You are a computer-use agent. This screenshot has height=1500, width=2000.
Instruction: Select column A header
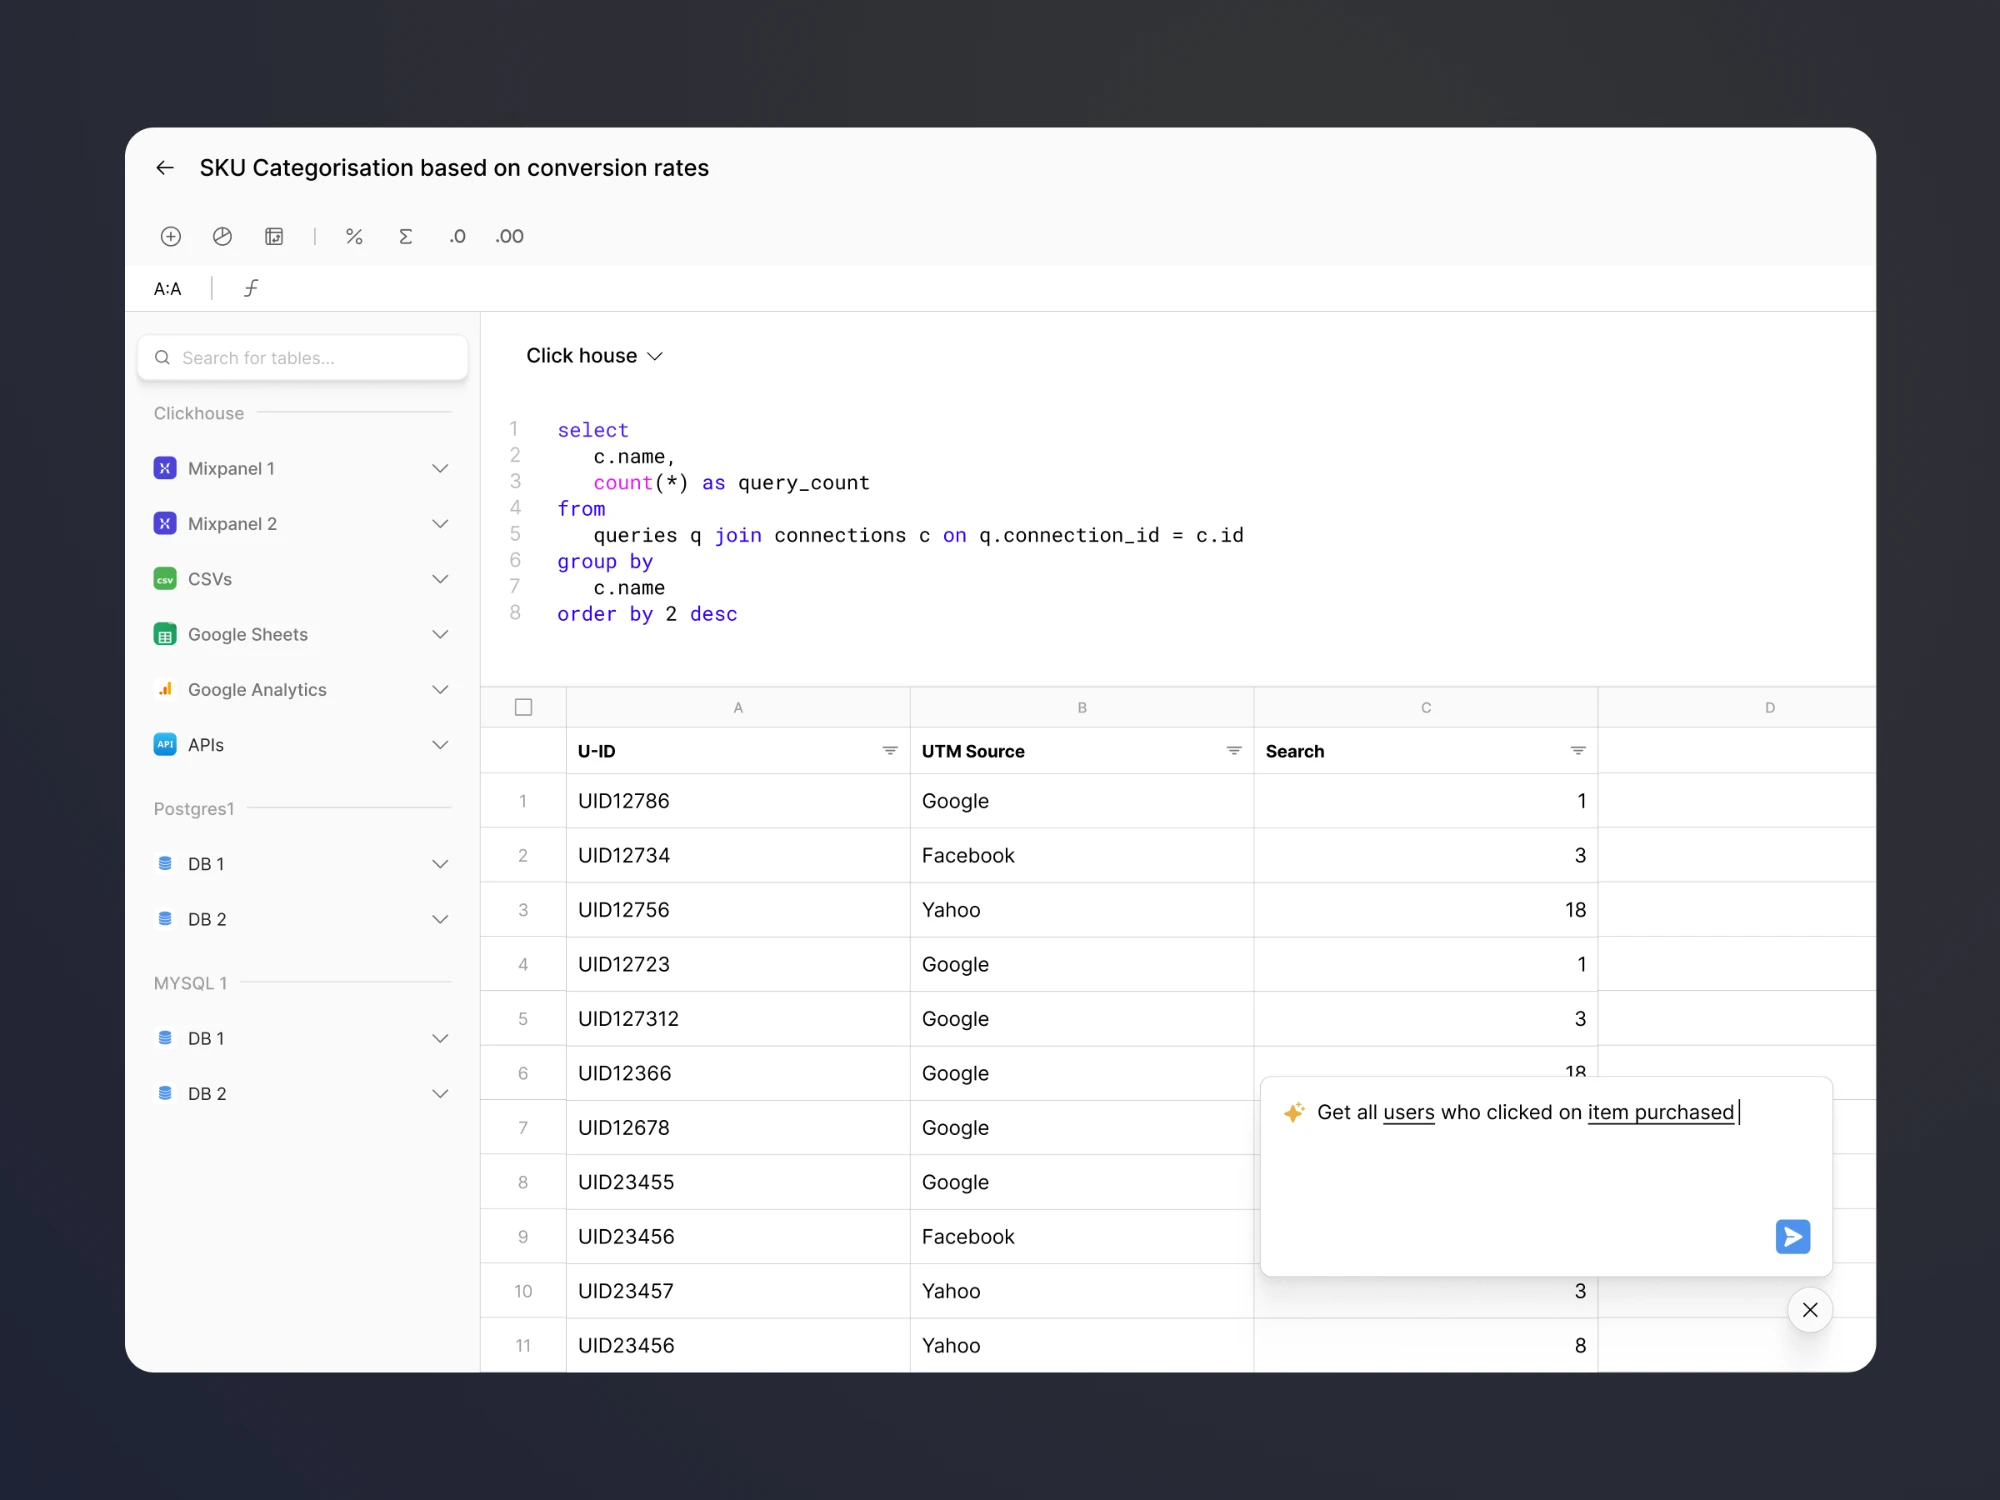coord(738,707)
